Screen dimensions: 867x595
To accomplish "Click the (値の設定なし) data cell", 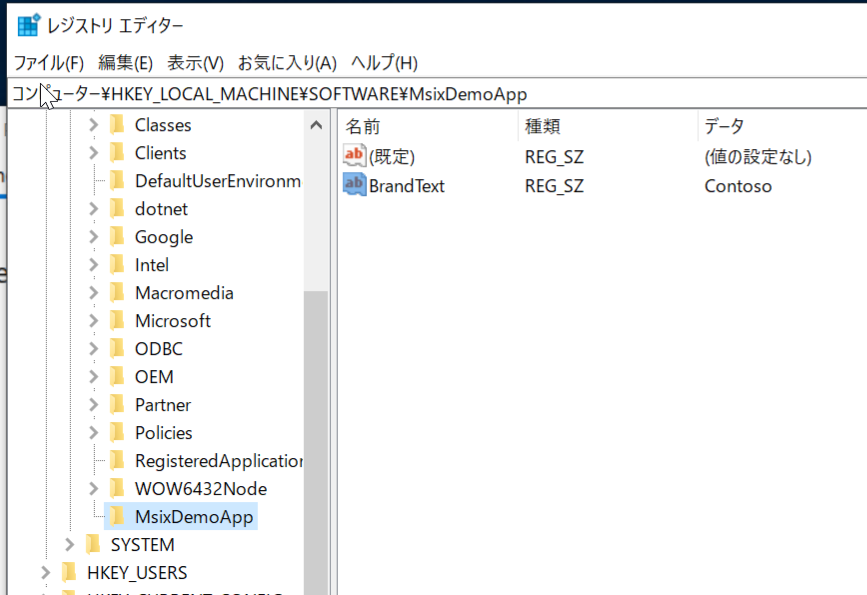I will pos(758,157).
